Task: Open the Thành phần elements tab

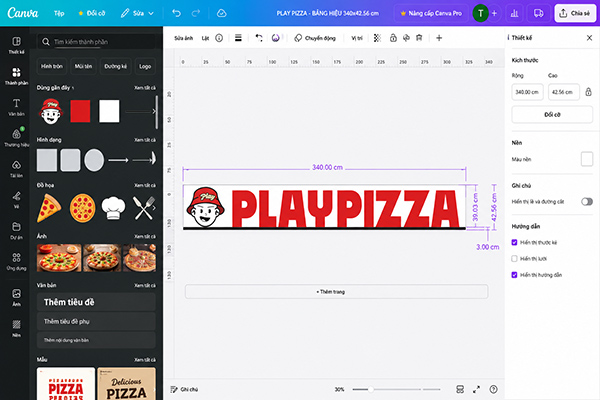Action: pyautogui.click(x=16, y=76)
